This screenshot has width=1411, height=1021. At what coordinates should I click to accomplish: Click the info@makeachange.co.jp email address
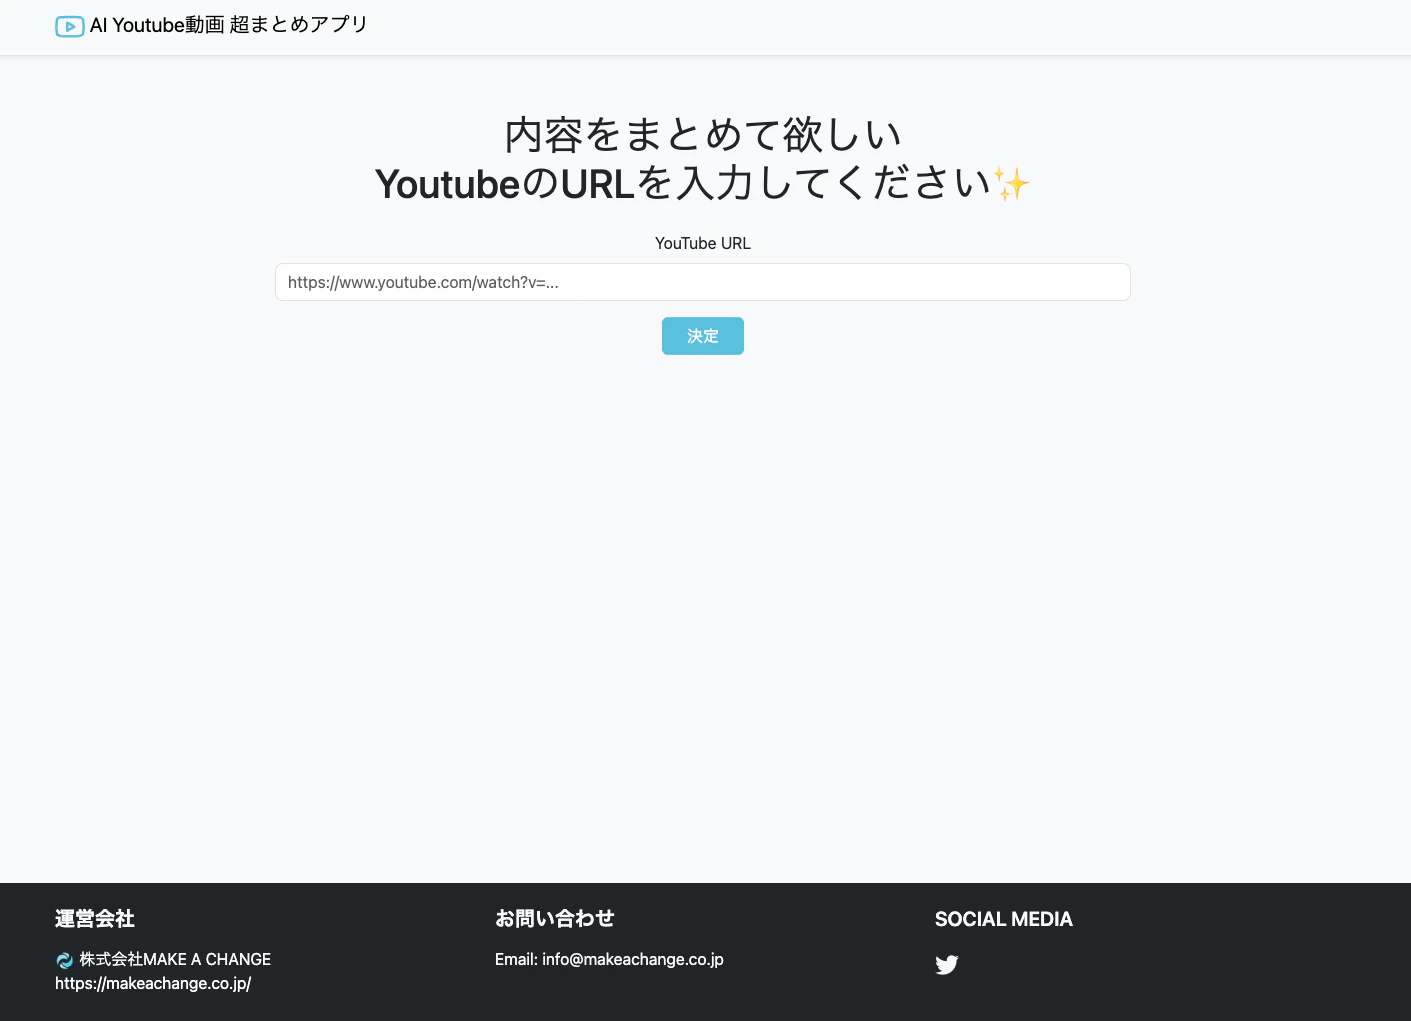tap(633, 959)
